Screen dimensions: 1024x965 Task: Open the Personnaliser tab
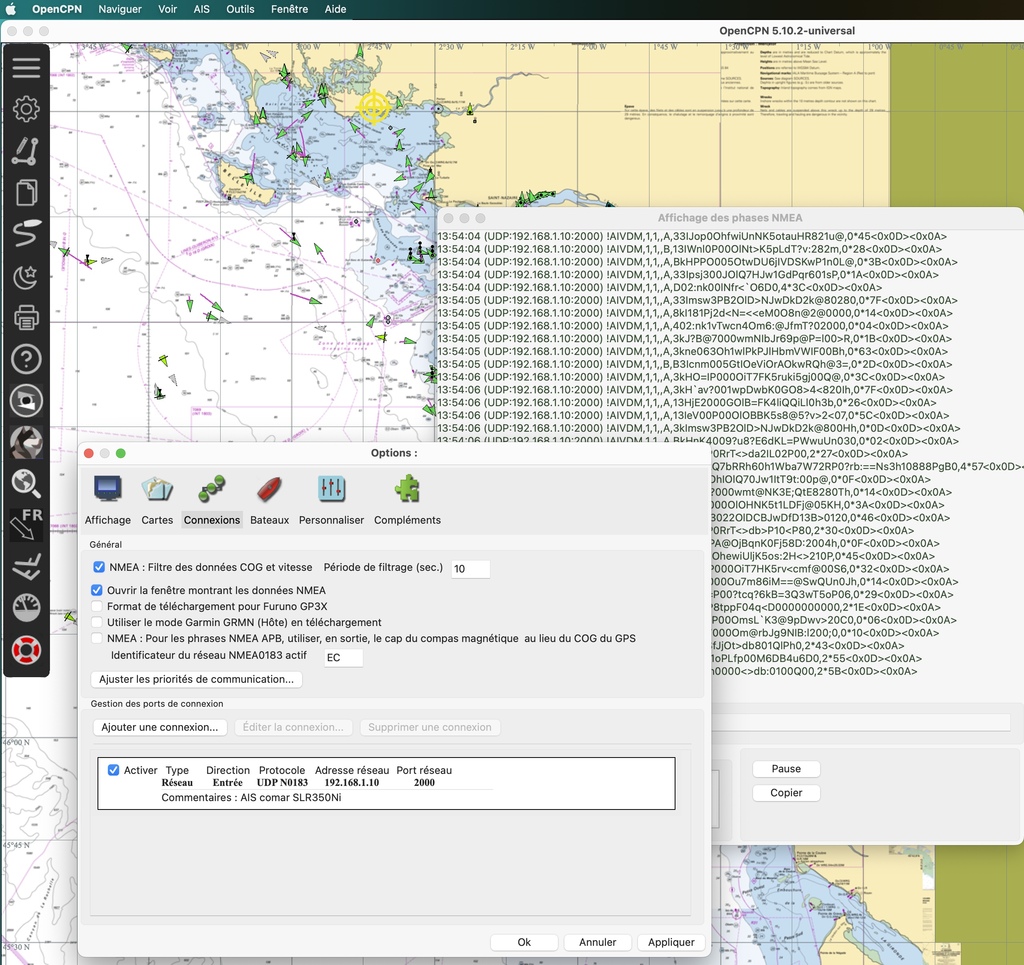point(331,501)
